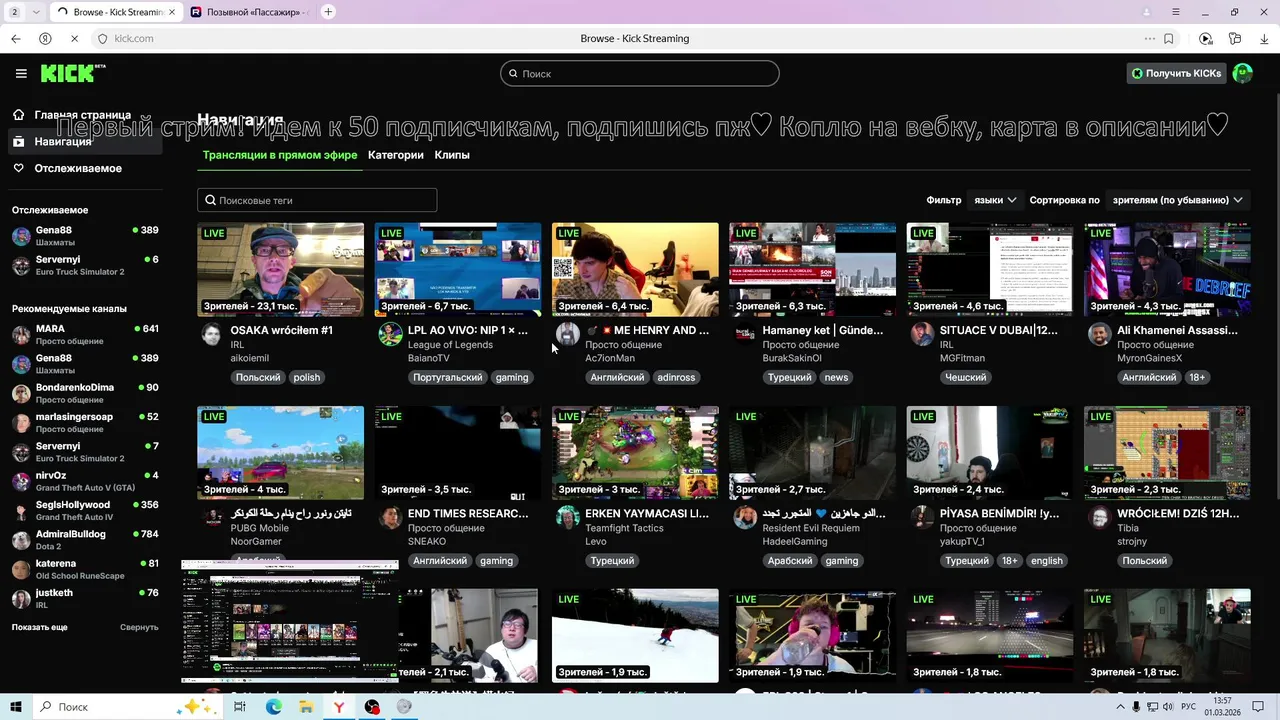The width and height of the screenshot is (1280, 720).
Task: Open strojny Tibia stream thumbnail
Action: [x=1167, y=452]
